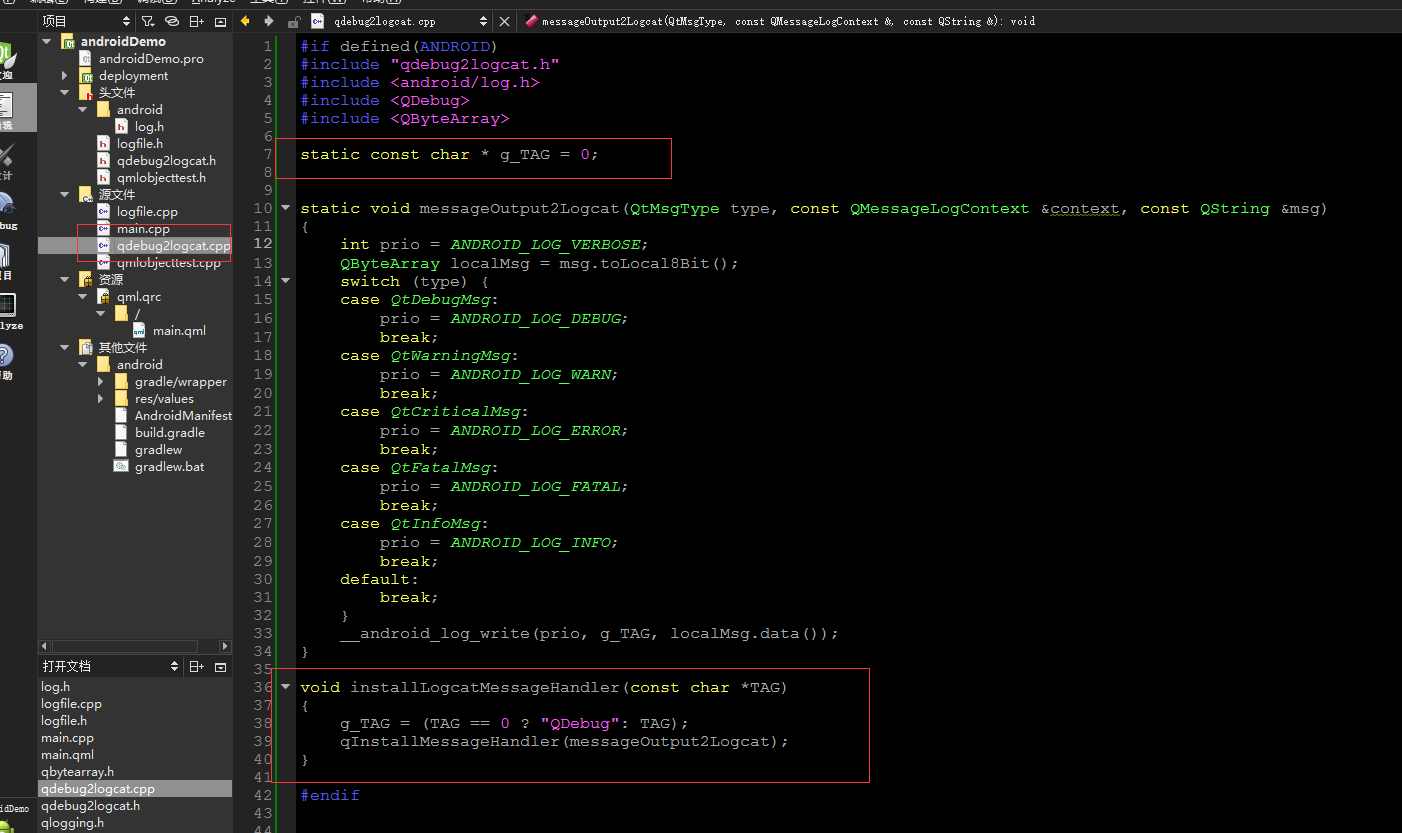Open the Design mode in the sidebar
1402x833 pixels.
tap(10, 160)
